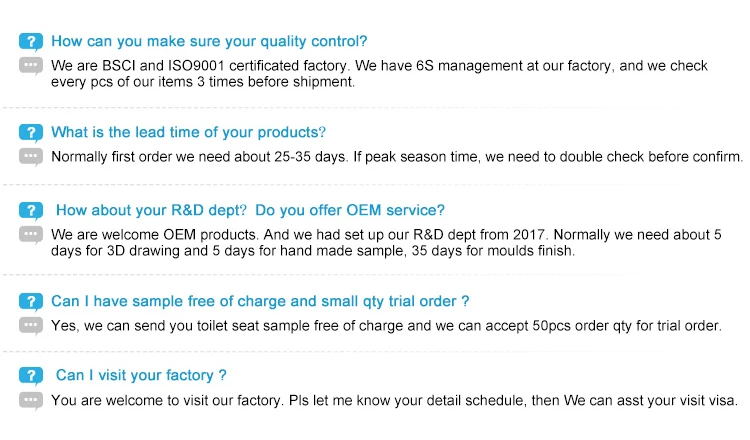Click the answer mentioning BSCI and ISO9001 certification

pos(379,74)
